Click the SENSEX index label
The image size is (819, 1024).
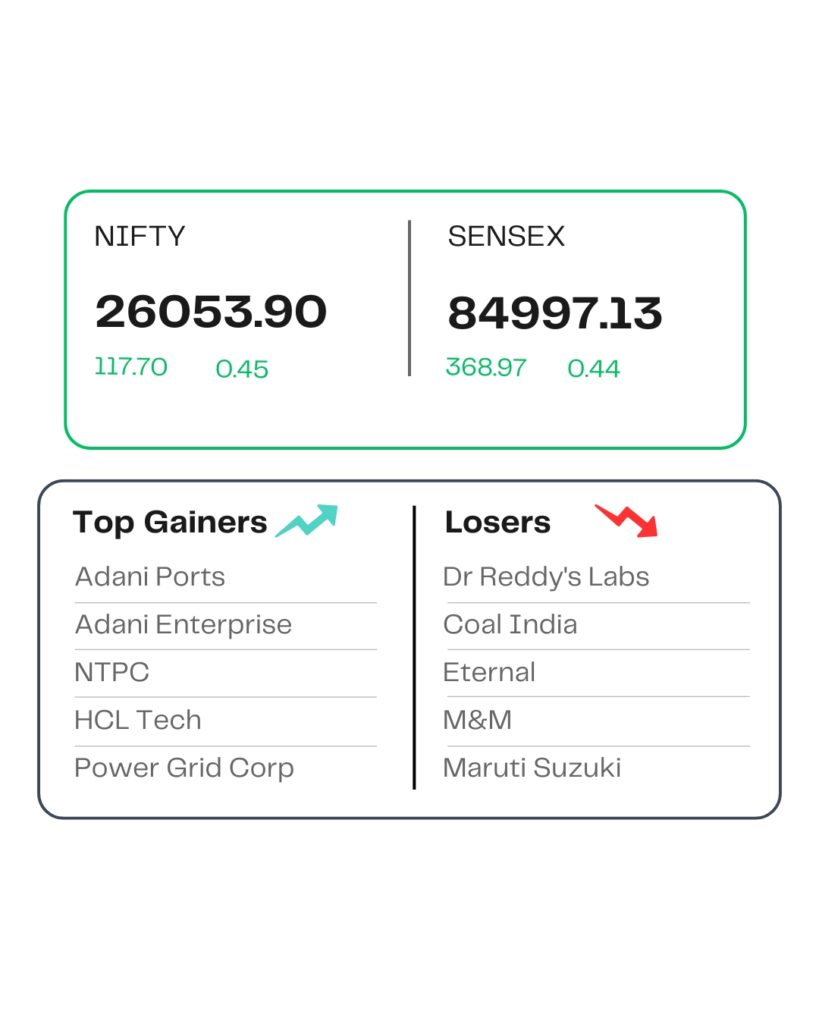tap(506, 237)
